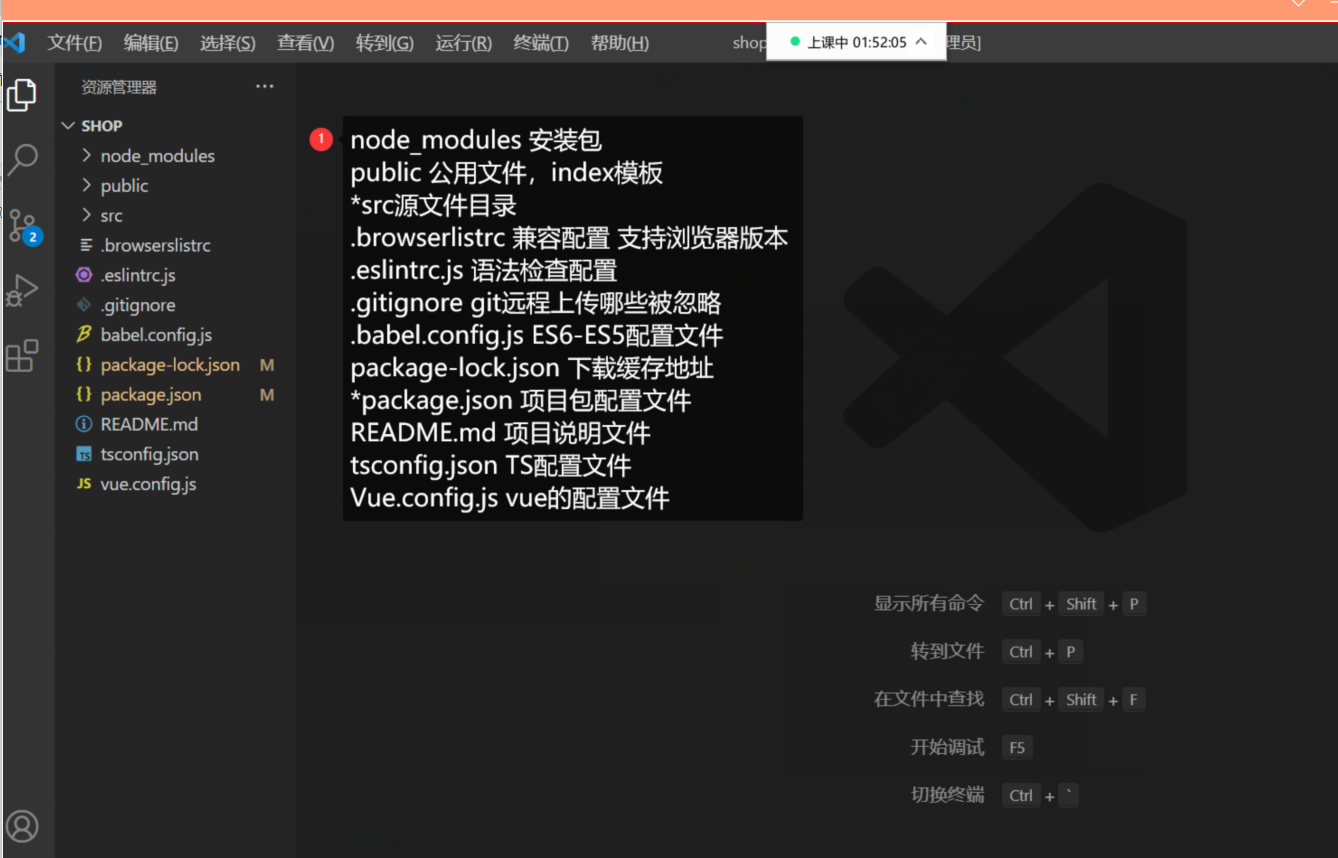Open the Accounts icon at bottom
Image resolution: width=1338 pixels, height=858 pixels.
point(22,826)
